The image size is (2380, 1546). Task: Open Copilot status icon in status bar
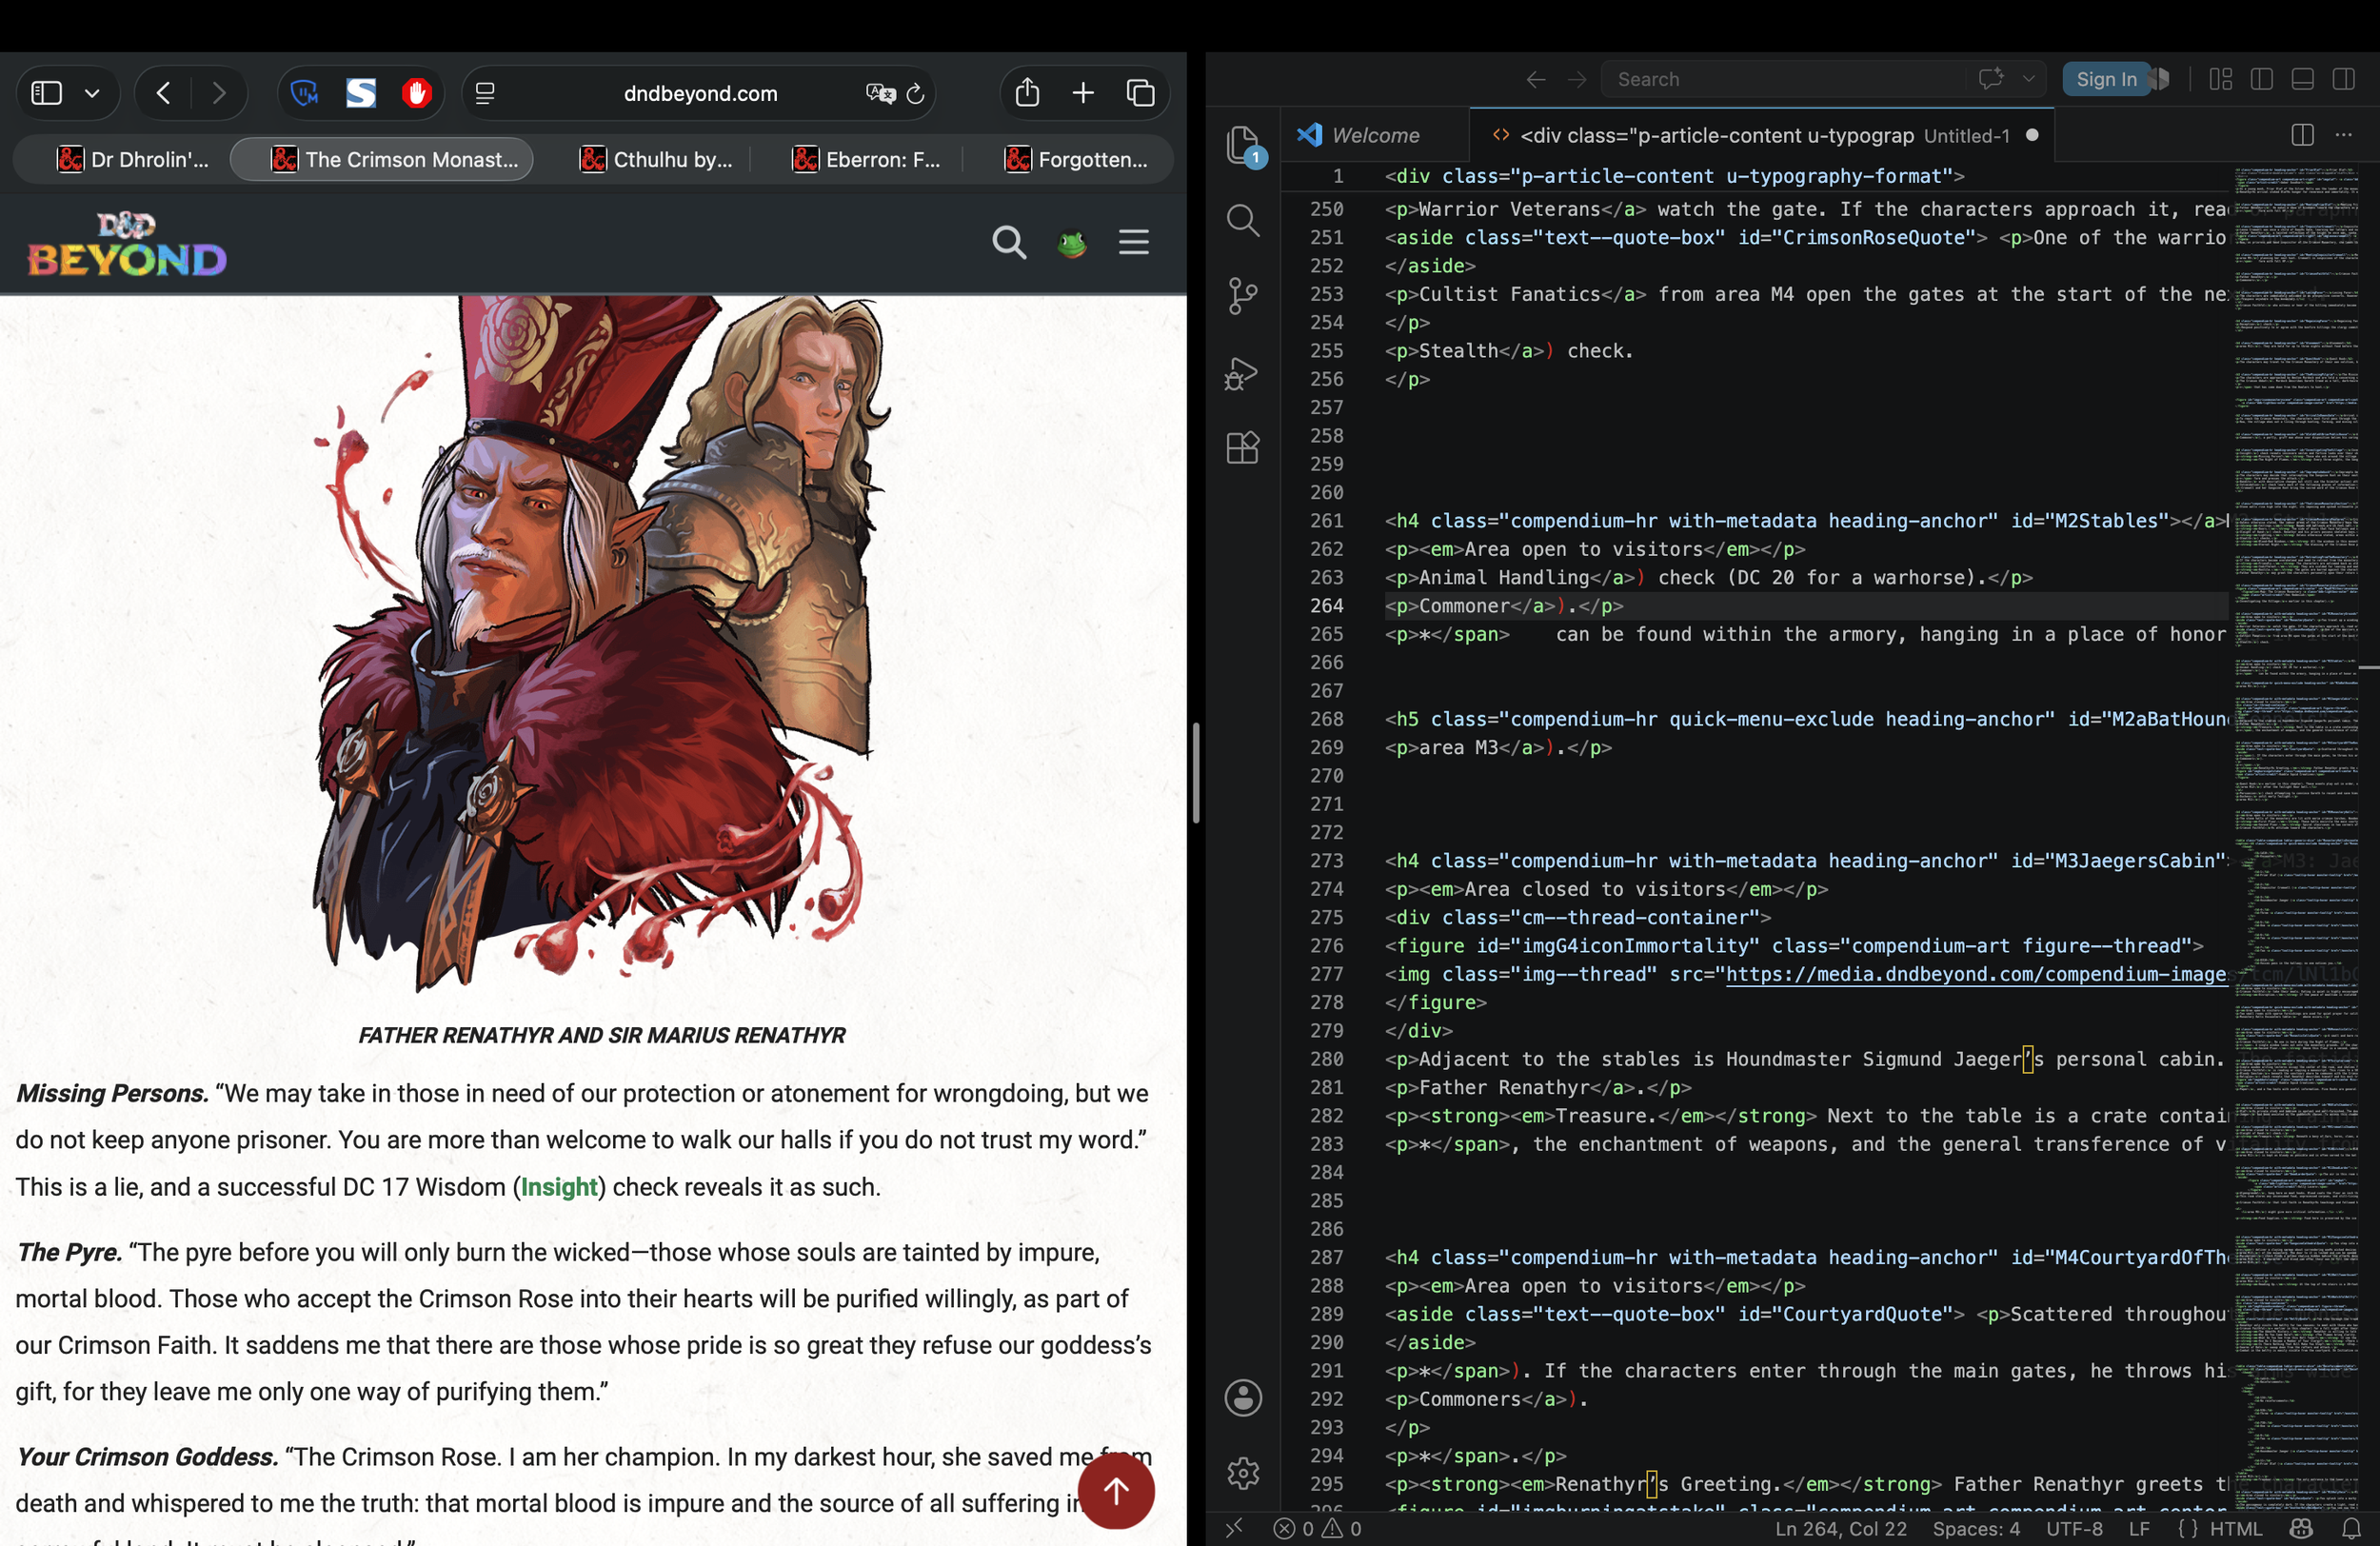click(2301, 1528)
